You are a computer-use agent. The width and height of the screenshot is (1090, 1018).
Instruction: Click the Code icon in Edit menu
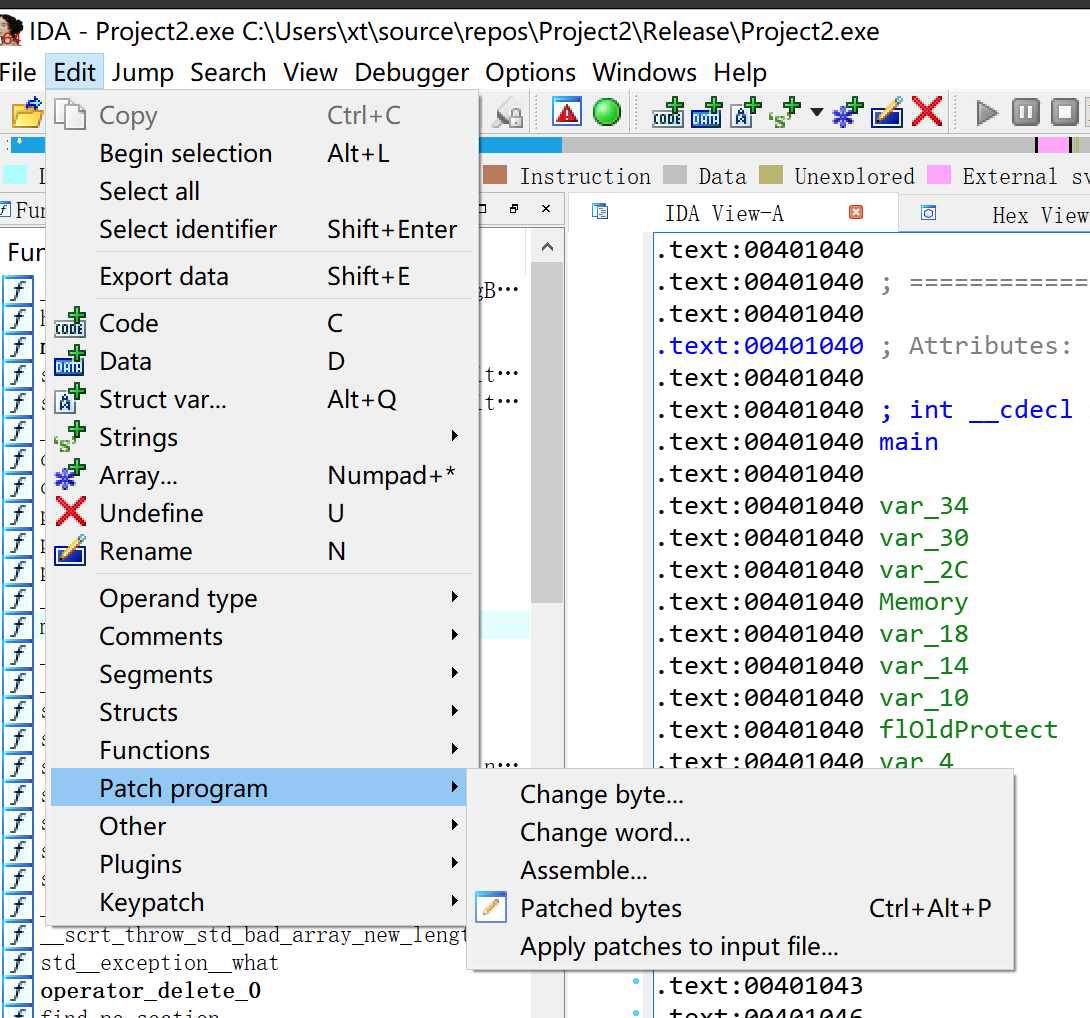[70, 323]
